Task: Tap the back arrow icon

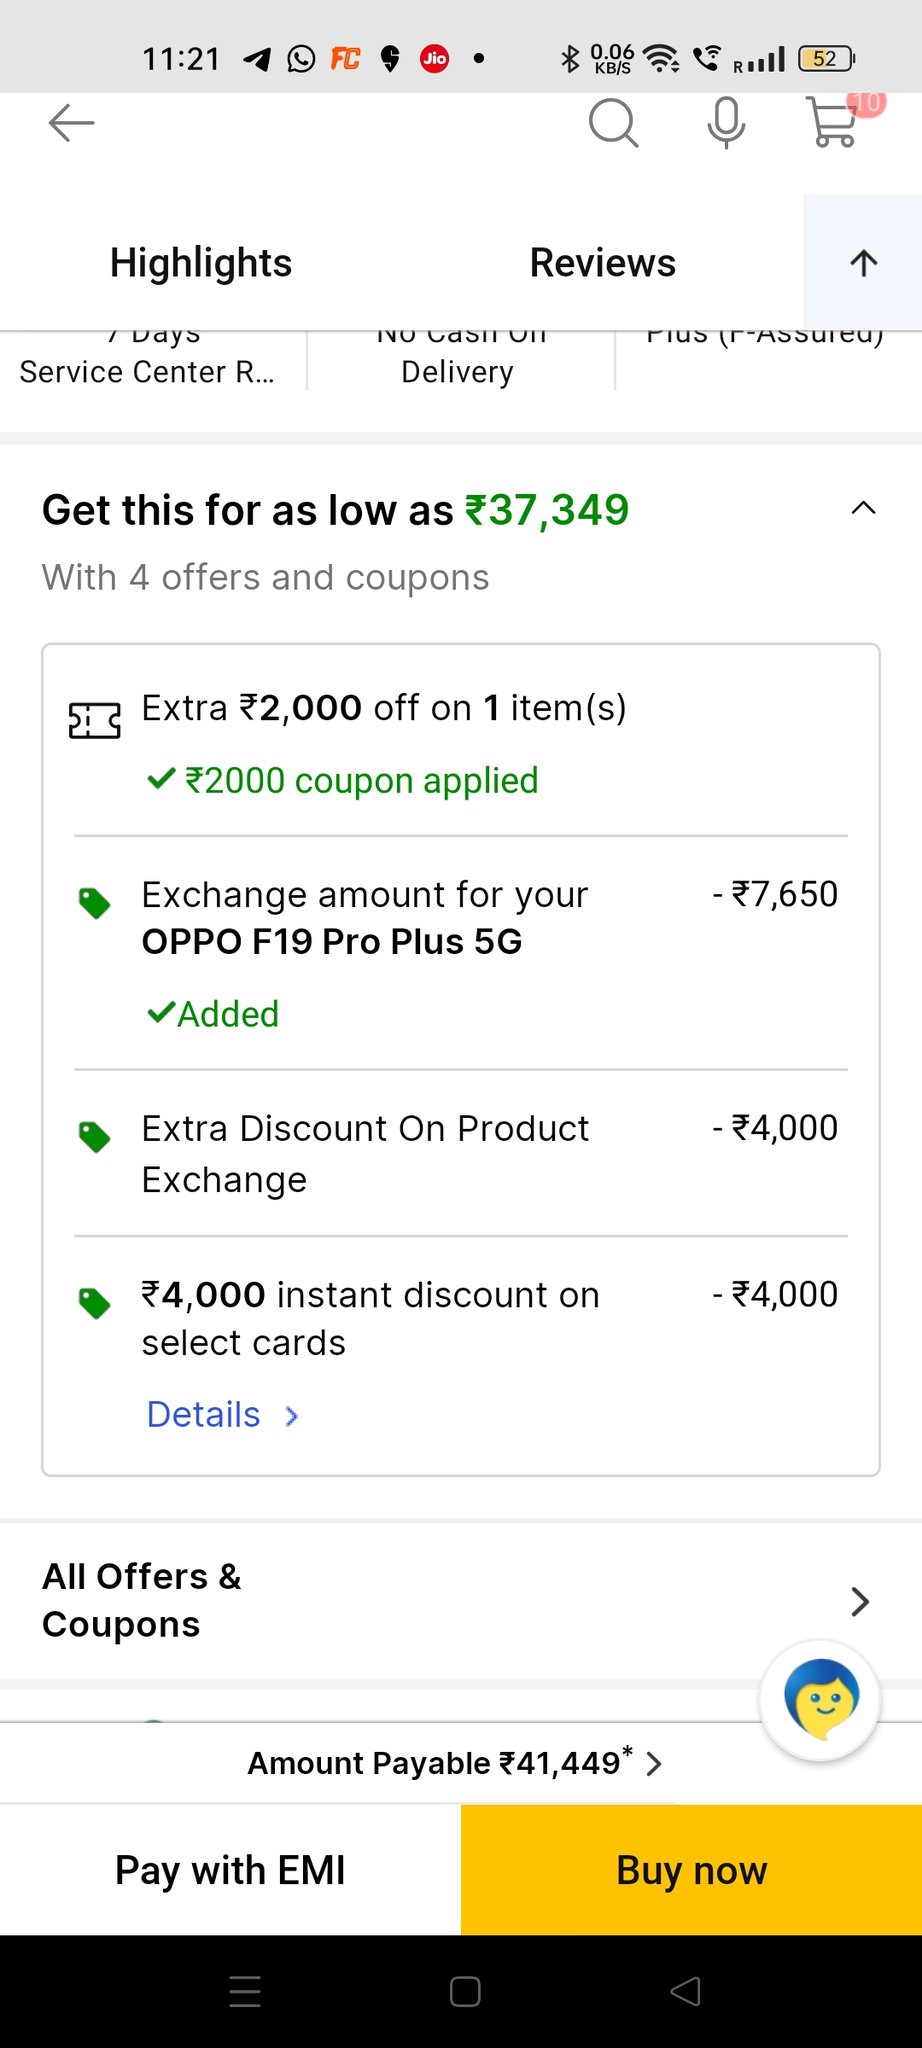Action: click(x=71, y=123)
